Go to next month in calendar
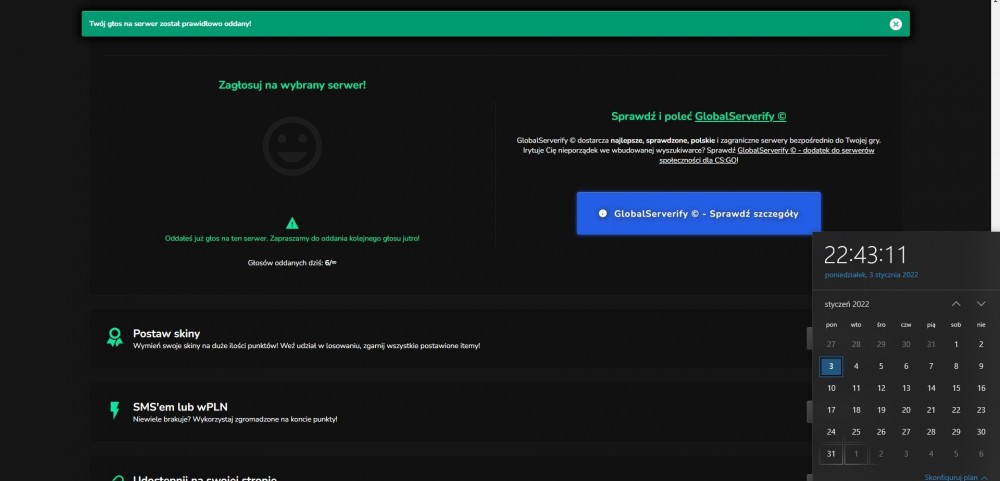 981,304
